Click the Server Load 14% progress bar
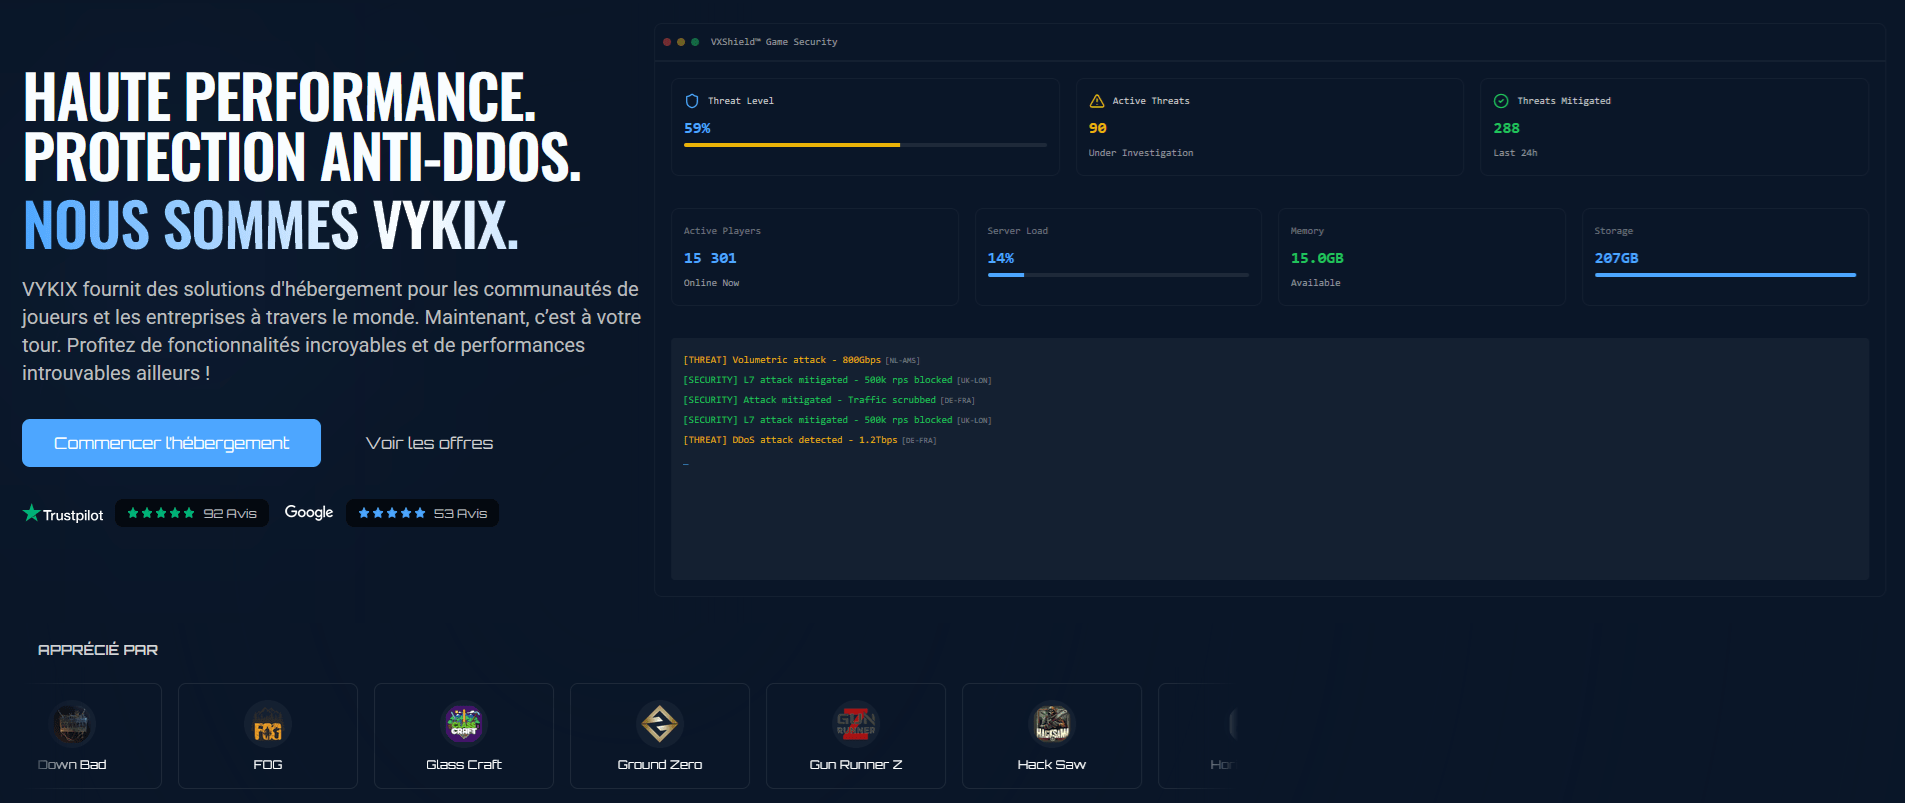1905x803 pixels. point(1118,275)
